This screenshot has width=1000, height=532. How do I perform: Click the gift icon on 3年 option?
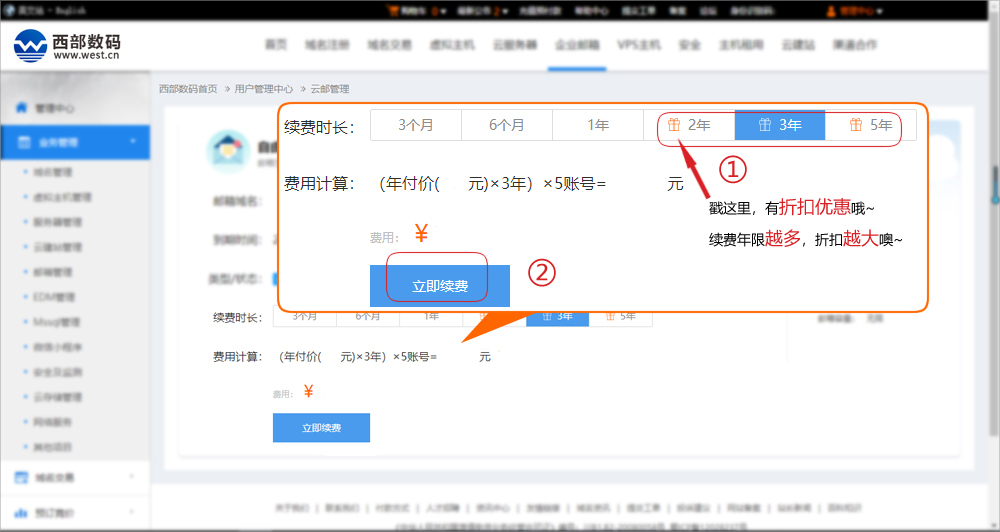(x=765, y=125)
